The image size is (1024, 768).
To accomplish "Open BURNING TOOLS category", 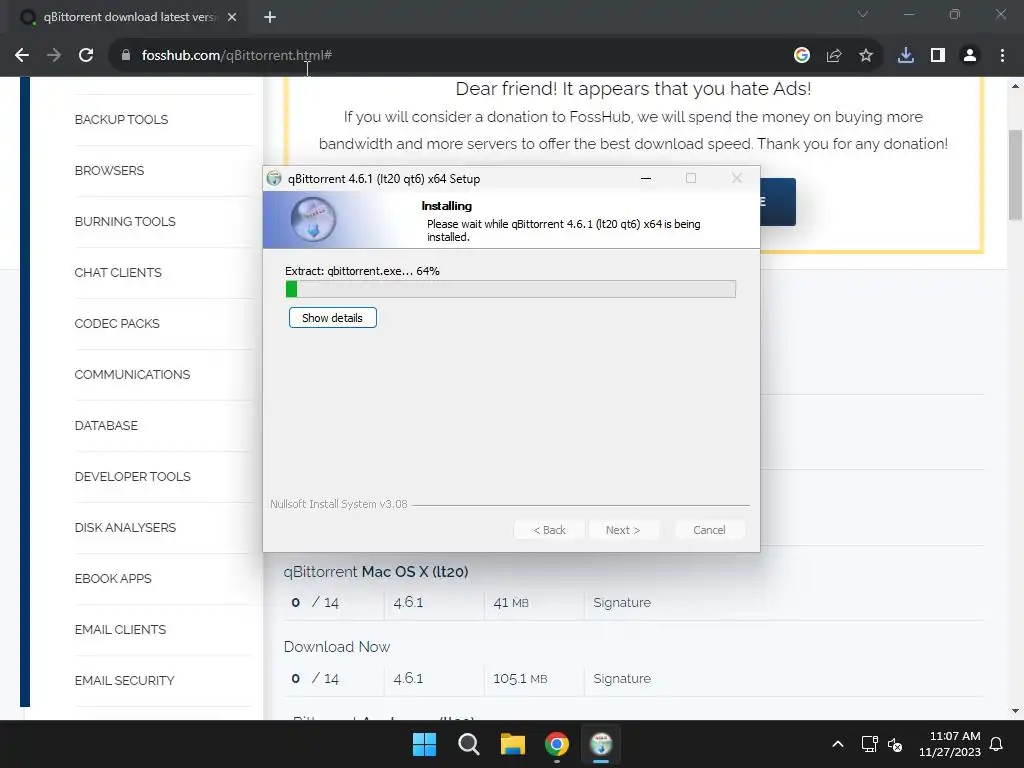I will click(125, 221).
